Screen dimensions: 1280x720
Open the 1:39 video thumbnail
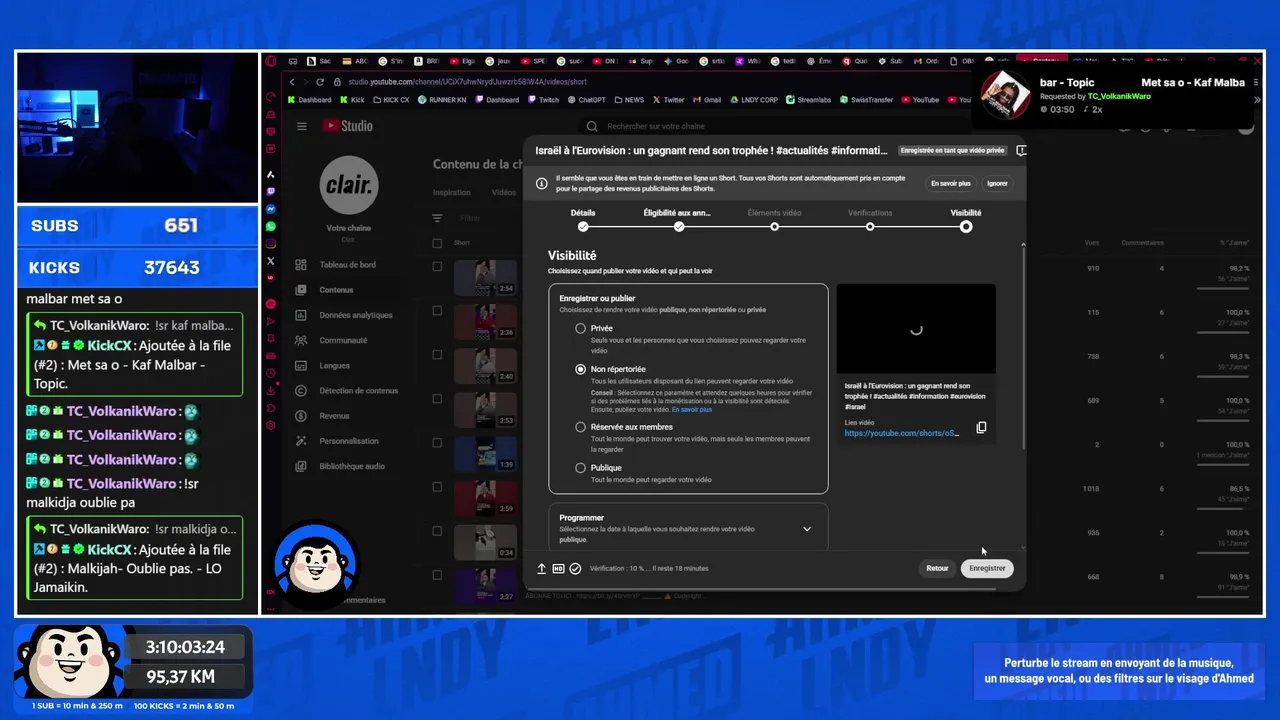click(485, 454)
